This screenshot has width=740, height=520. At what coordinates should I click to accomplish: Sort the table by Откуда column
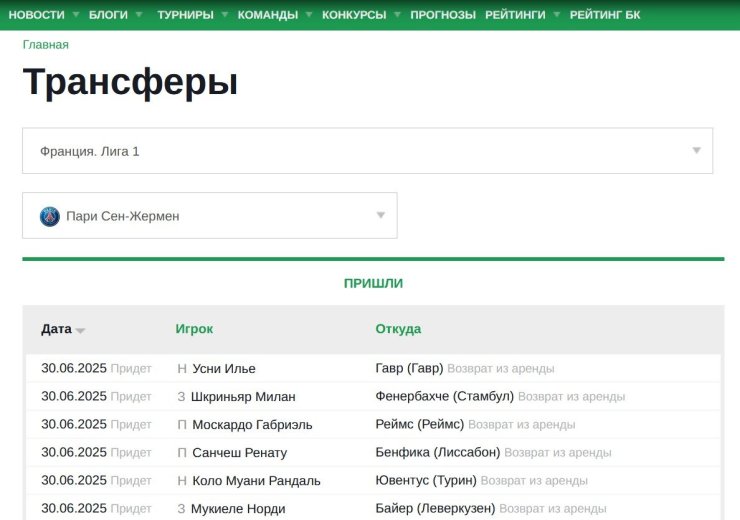point(398,329)
